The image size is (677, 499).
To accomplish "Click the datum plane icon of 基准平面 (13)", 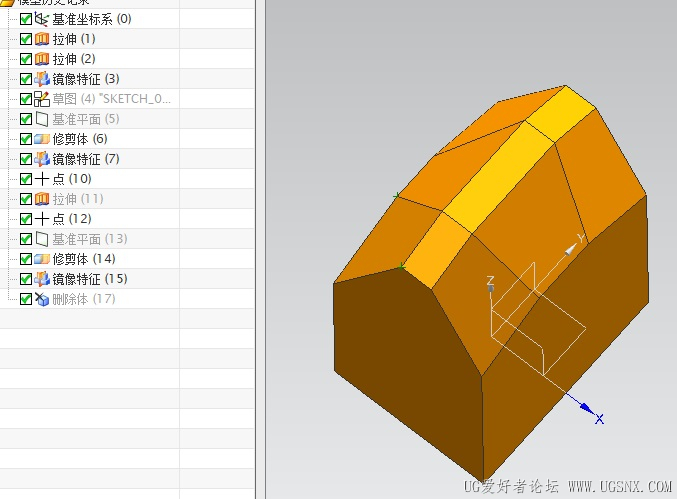I will [x=42, y=239].
